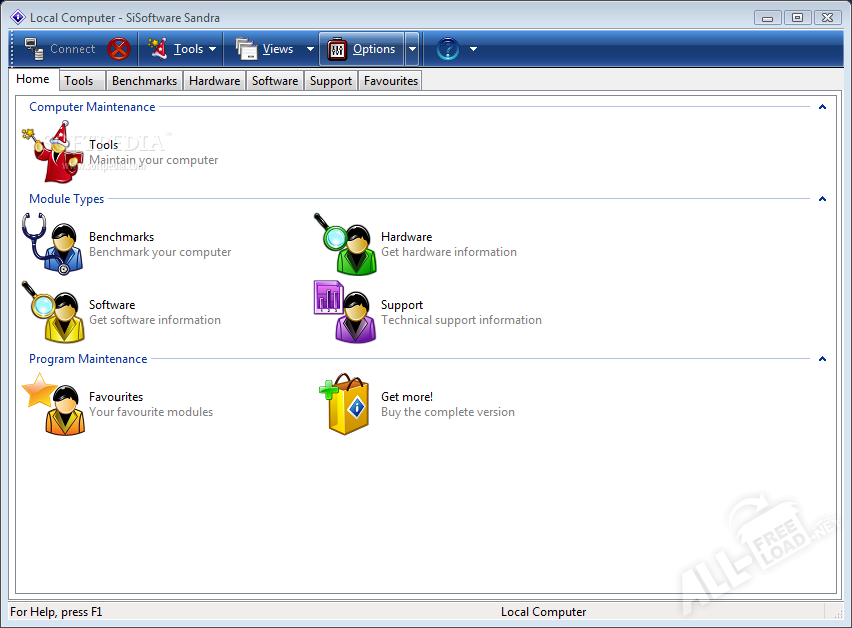Select the Favourites tab

390,81
